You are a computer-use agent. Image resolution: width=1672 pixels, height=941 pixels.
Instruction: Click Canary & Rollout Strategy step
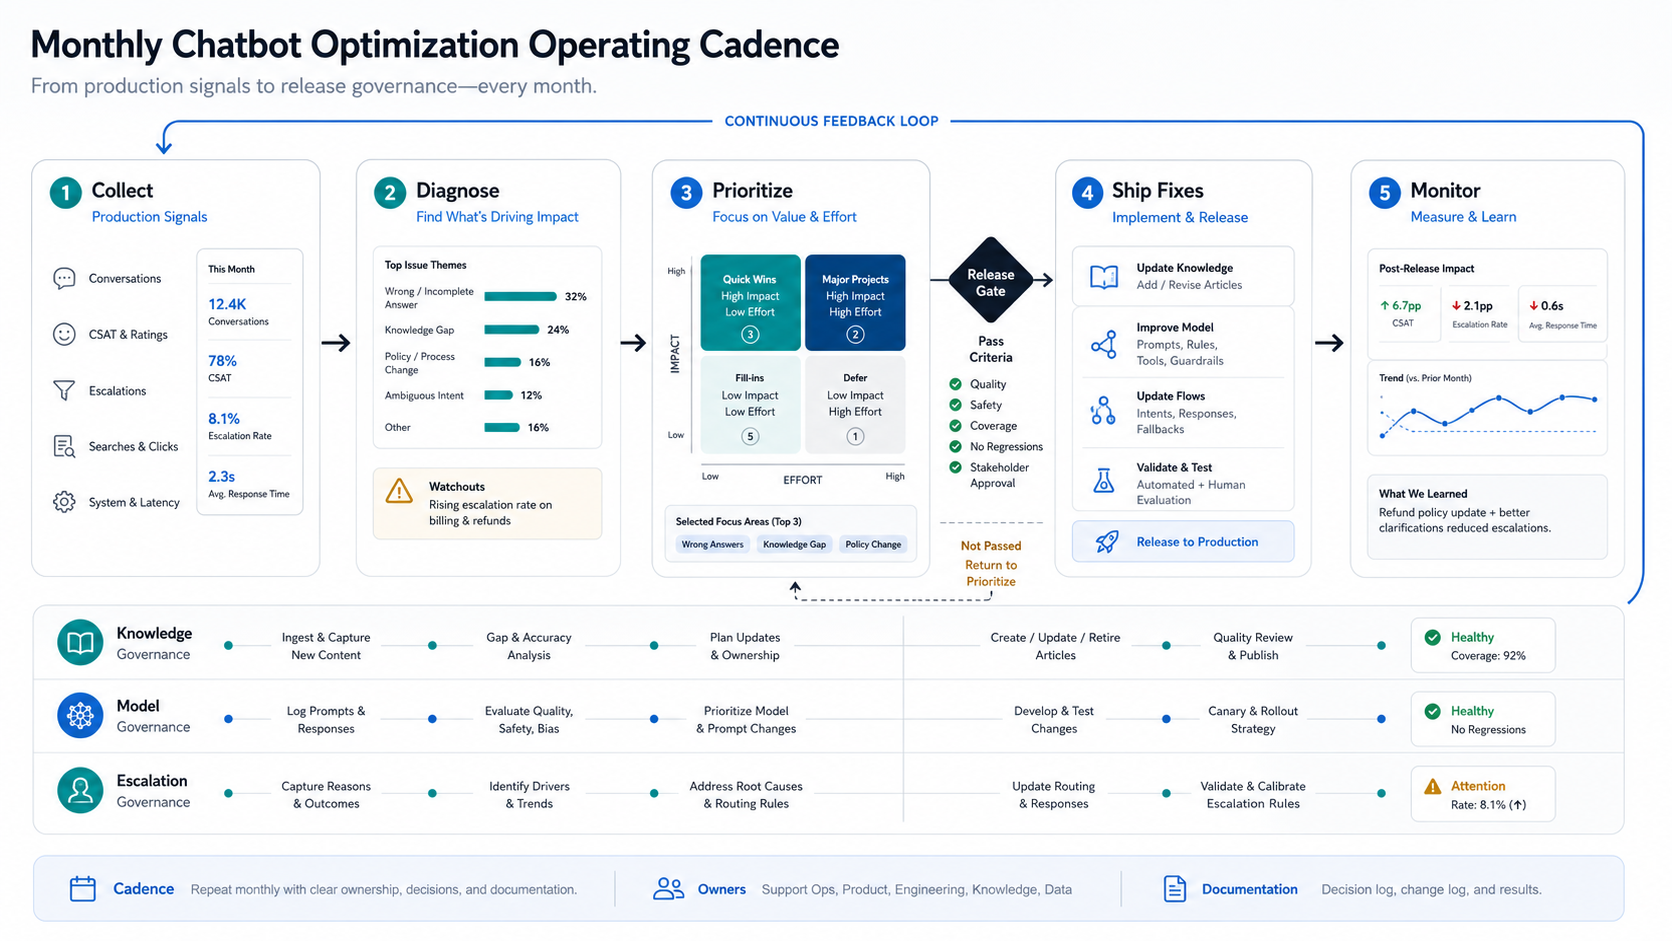1253,720
